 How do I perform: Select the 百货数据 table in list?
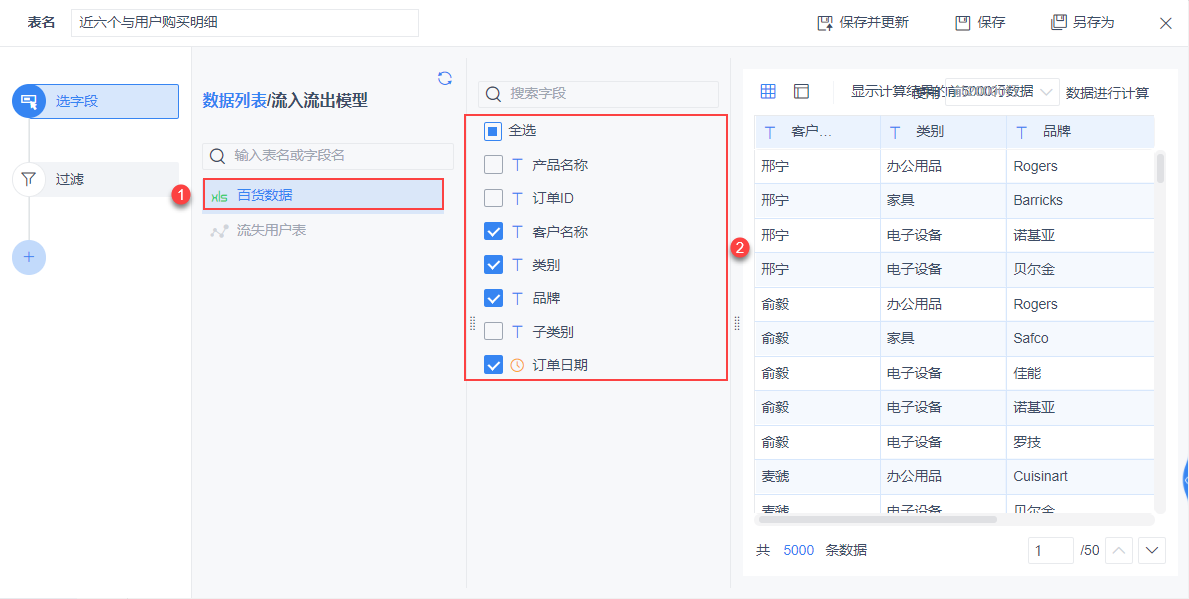coord(323,195)
